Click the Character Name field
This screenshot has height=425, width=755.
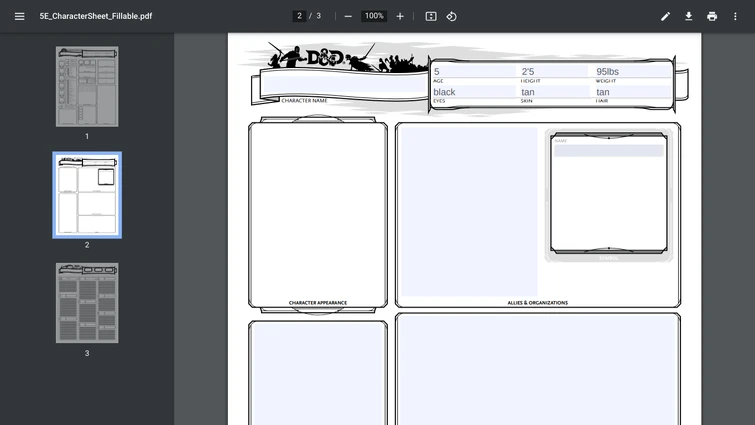click(344, 85)
